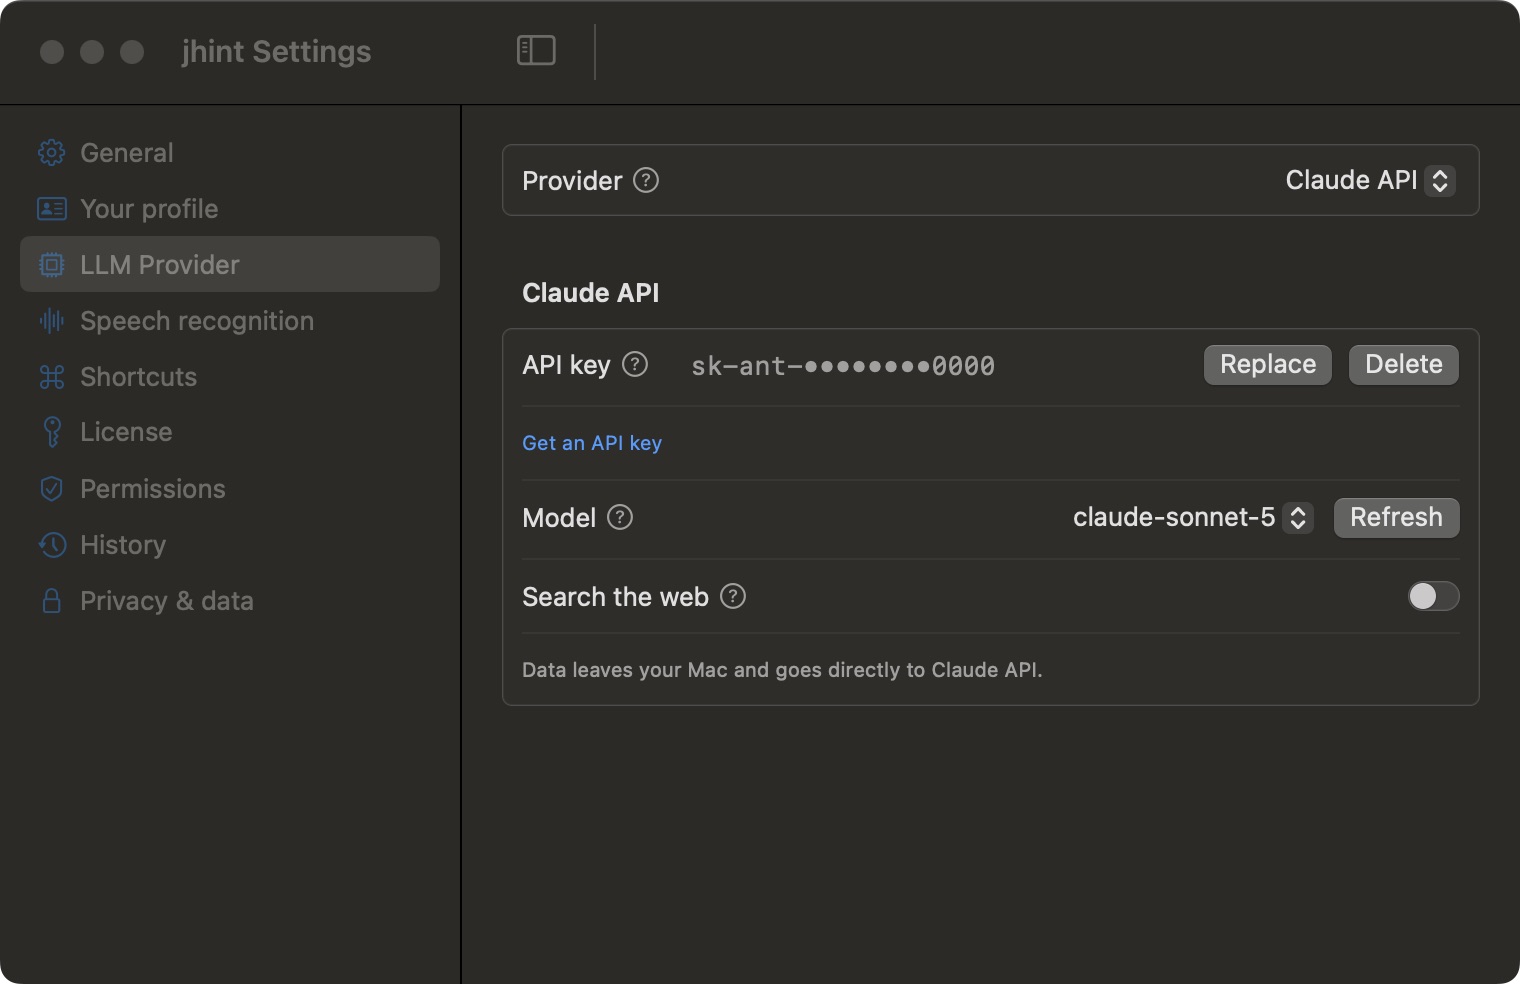
Task: Click the License key icon
Action: coord(52,432)
